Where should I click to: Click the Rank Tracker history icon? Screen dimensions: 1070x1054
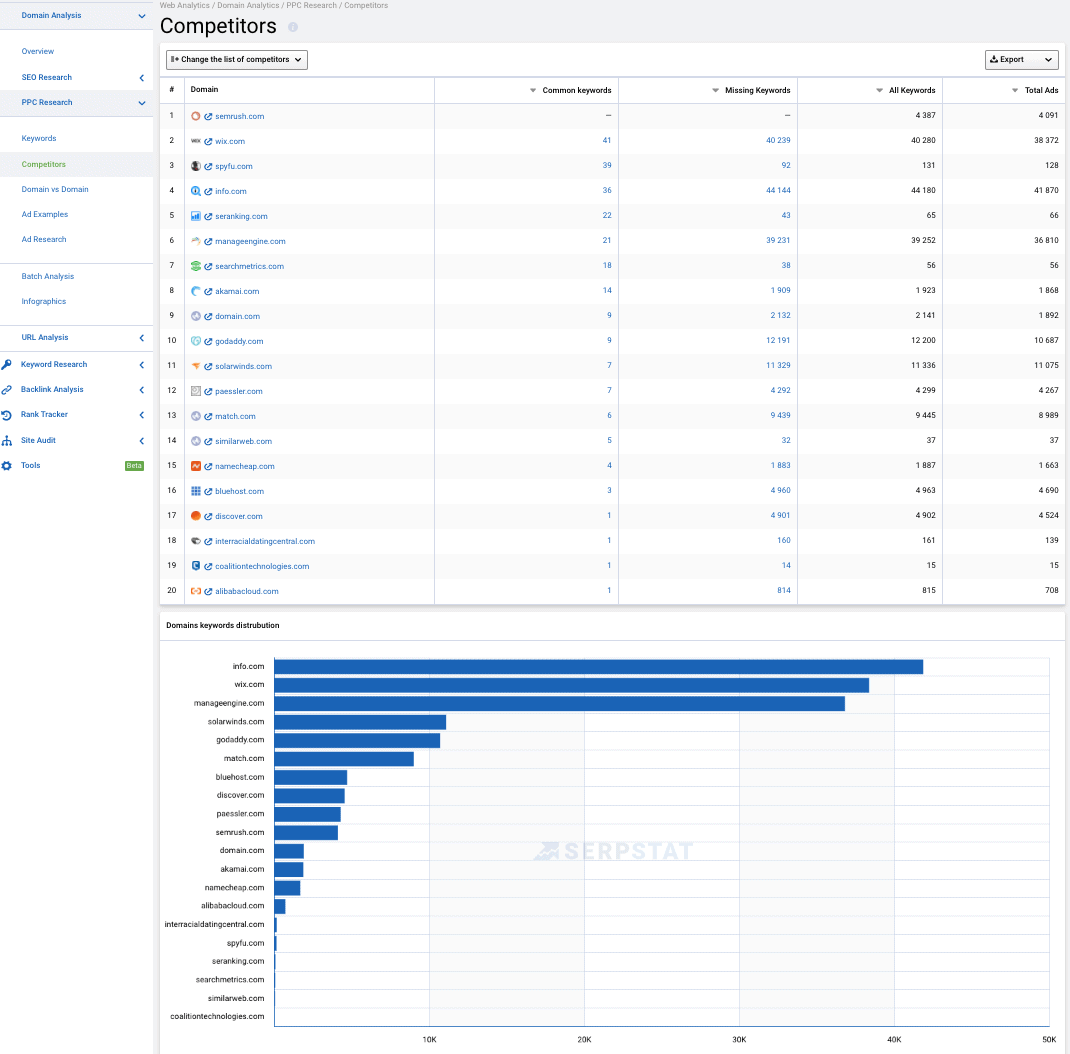7,415
